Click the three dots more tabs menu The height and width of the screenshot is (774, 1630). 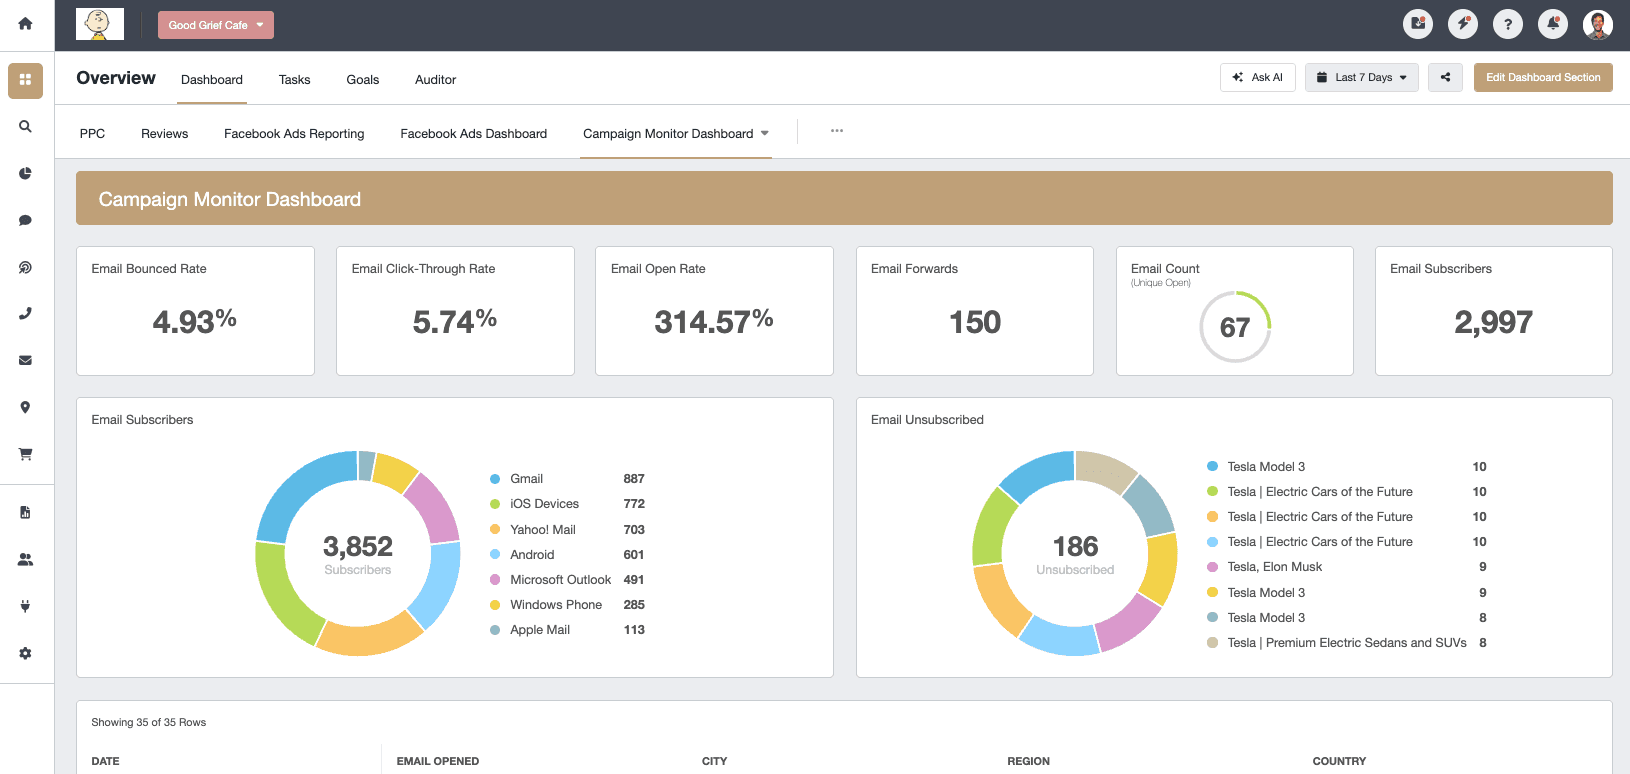pos(836,131)
